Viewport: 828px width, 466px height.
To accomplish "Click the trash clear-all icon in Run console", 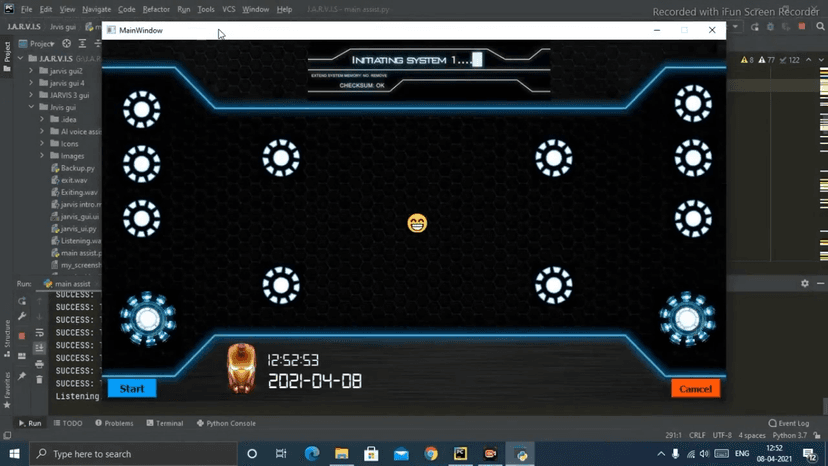I will pos(40,379).
